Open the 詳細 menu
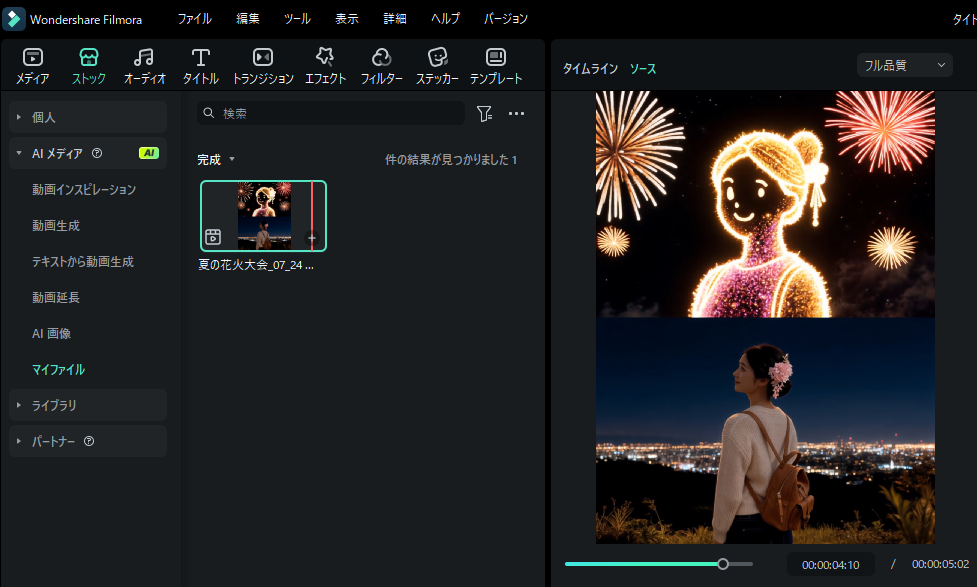The image size is (977, 587). (394, 19)
